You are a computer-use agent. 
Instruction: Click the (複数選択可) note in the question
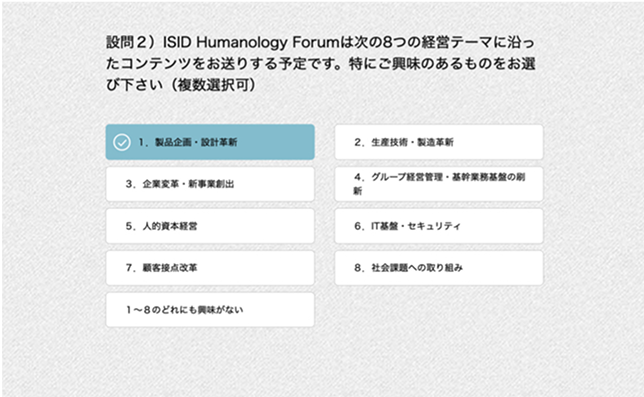[x=214, y=85]
